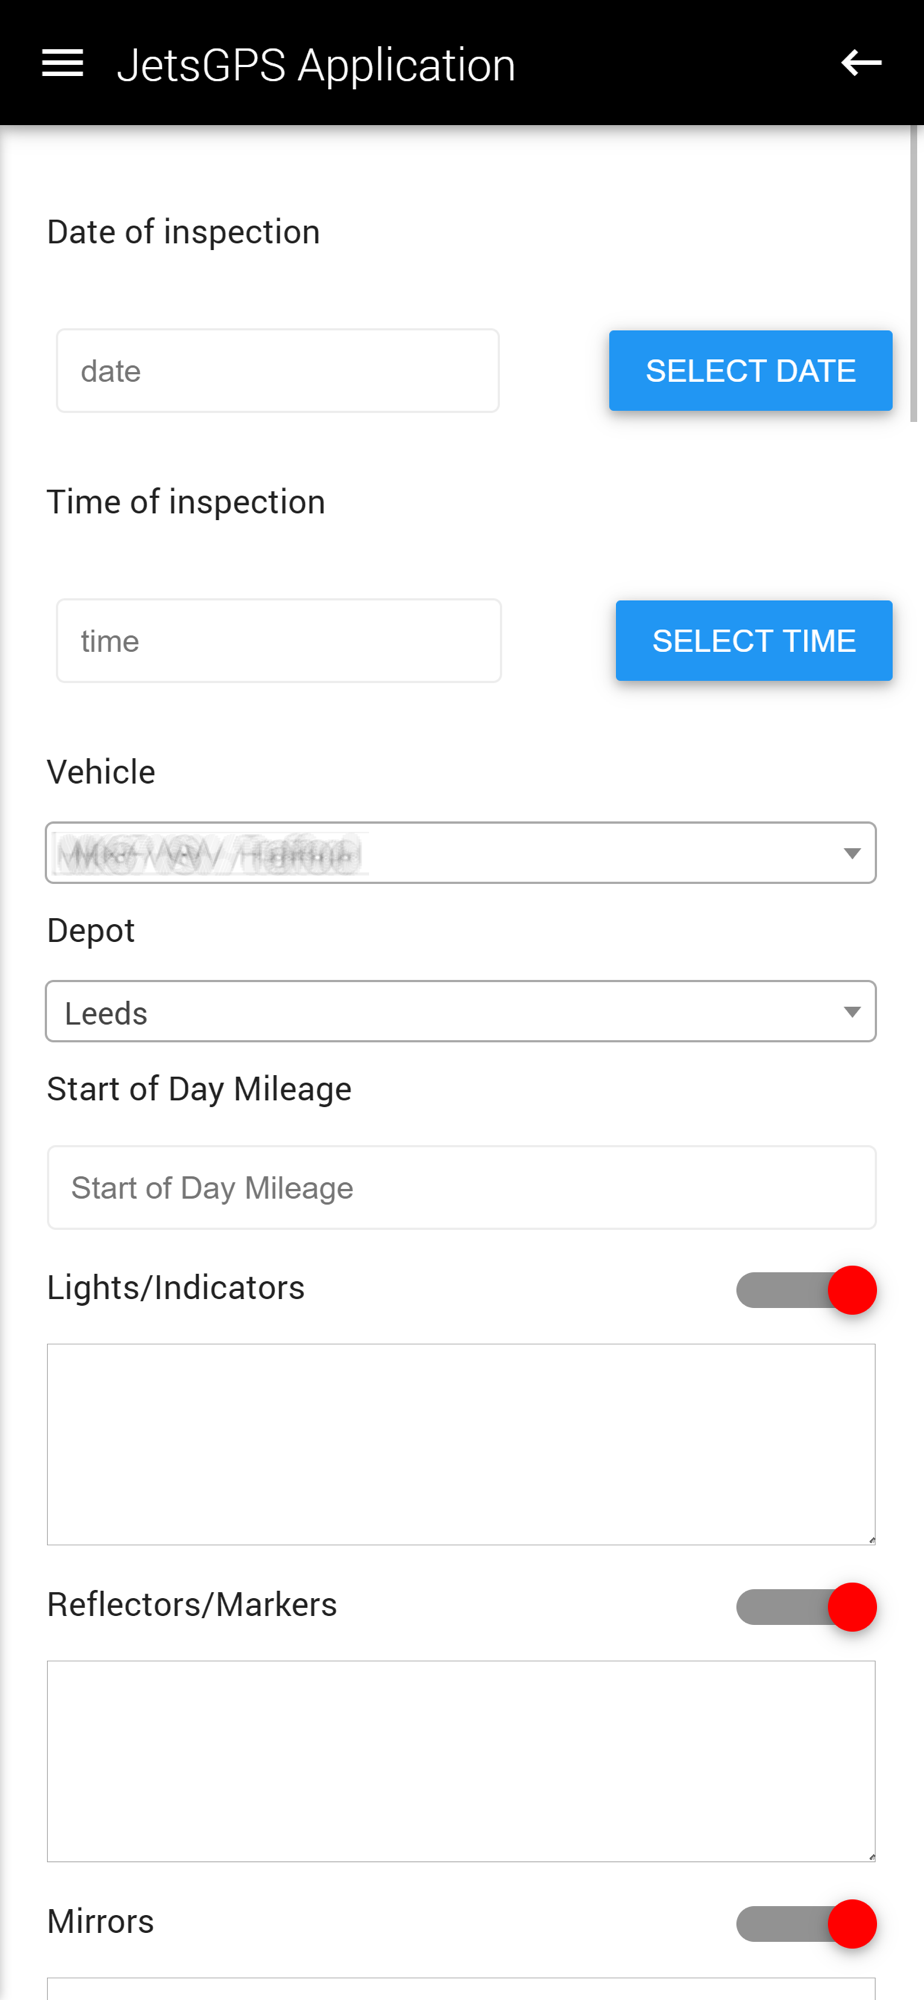Click the Mirrors notes text area
Screen dimensions: 924x2000
tap(461, 1989)
